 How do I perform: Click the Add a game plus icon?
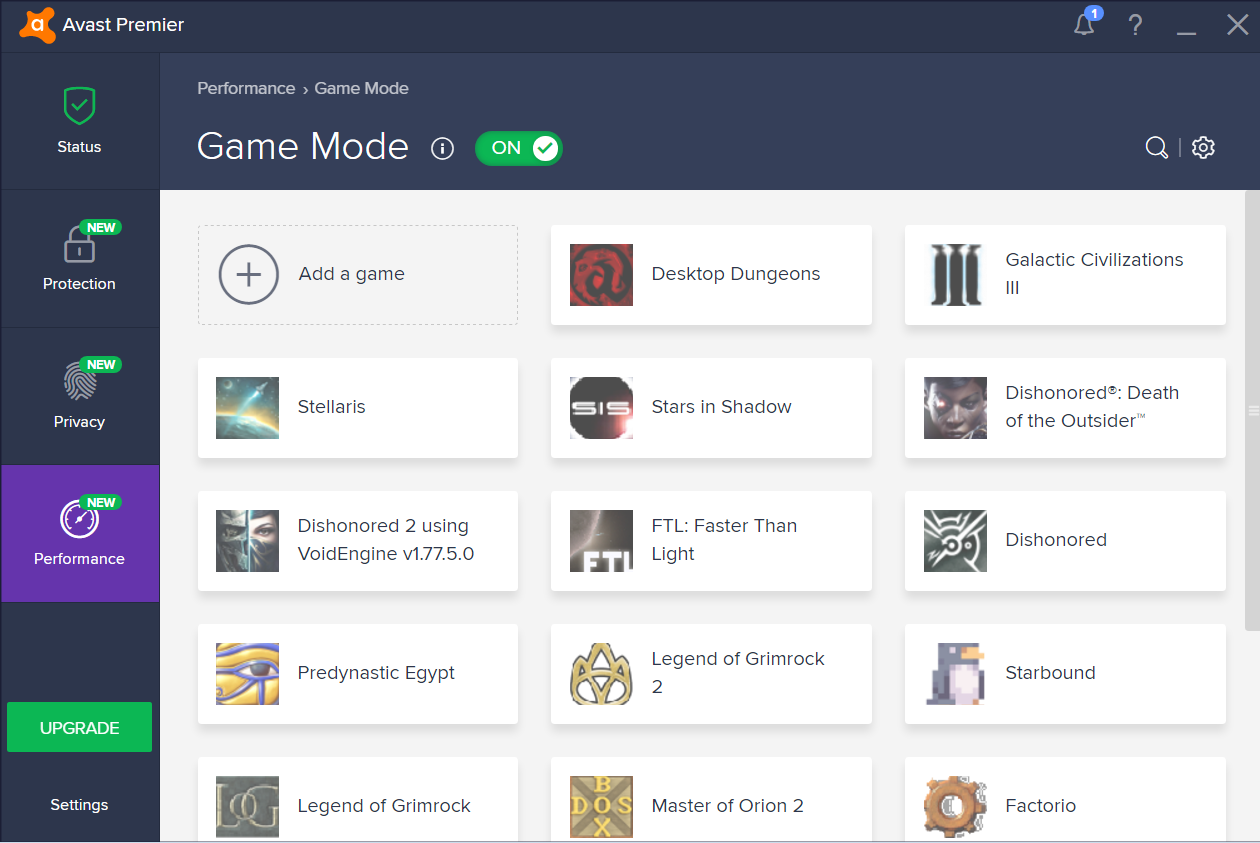click(x=248, y=274)
